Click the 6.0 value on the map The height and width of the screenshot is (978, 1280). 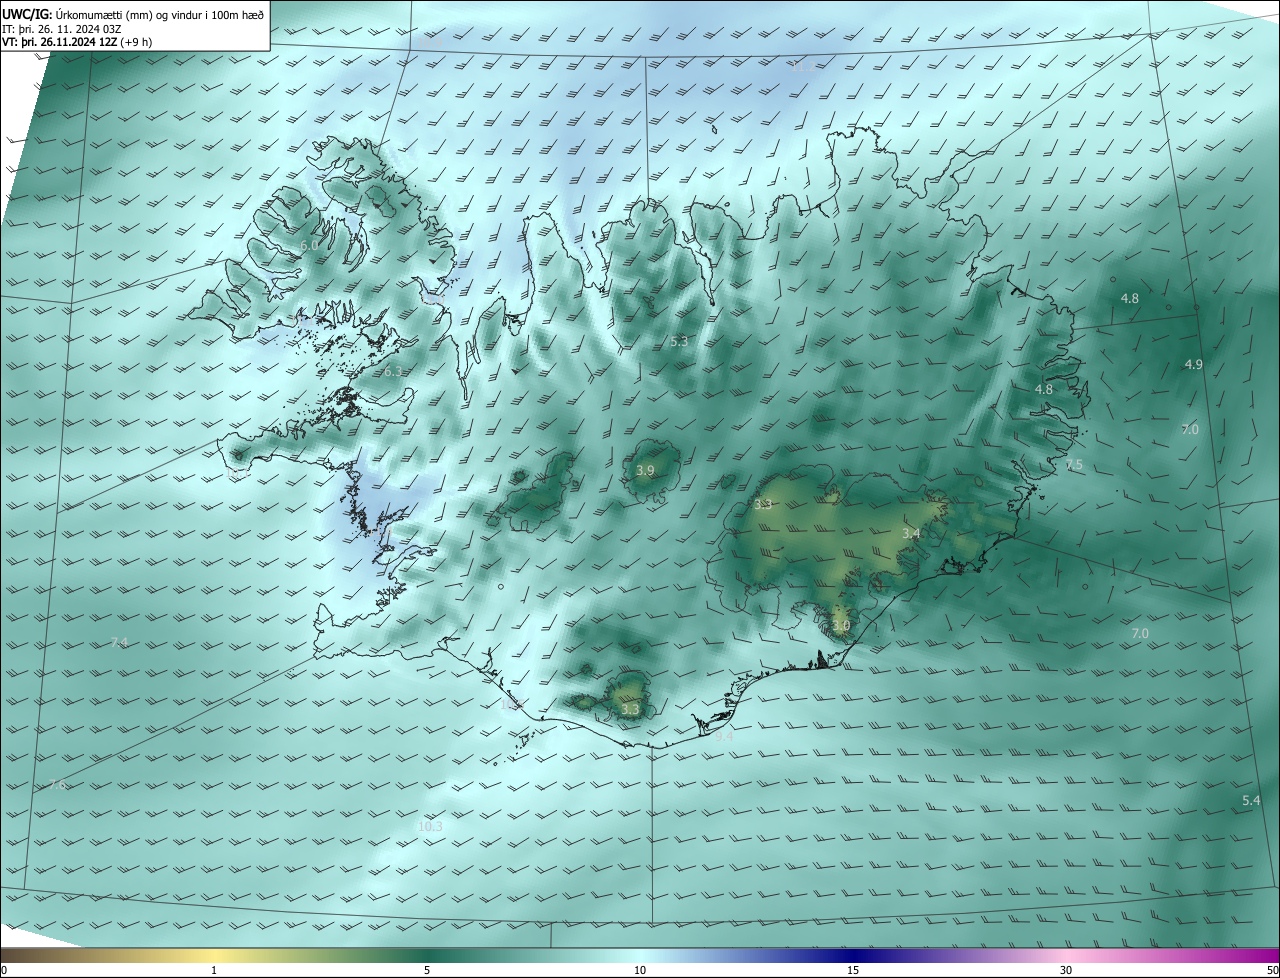point(309,245)
